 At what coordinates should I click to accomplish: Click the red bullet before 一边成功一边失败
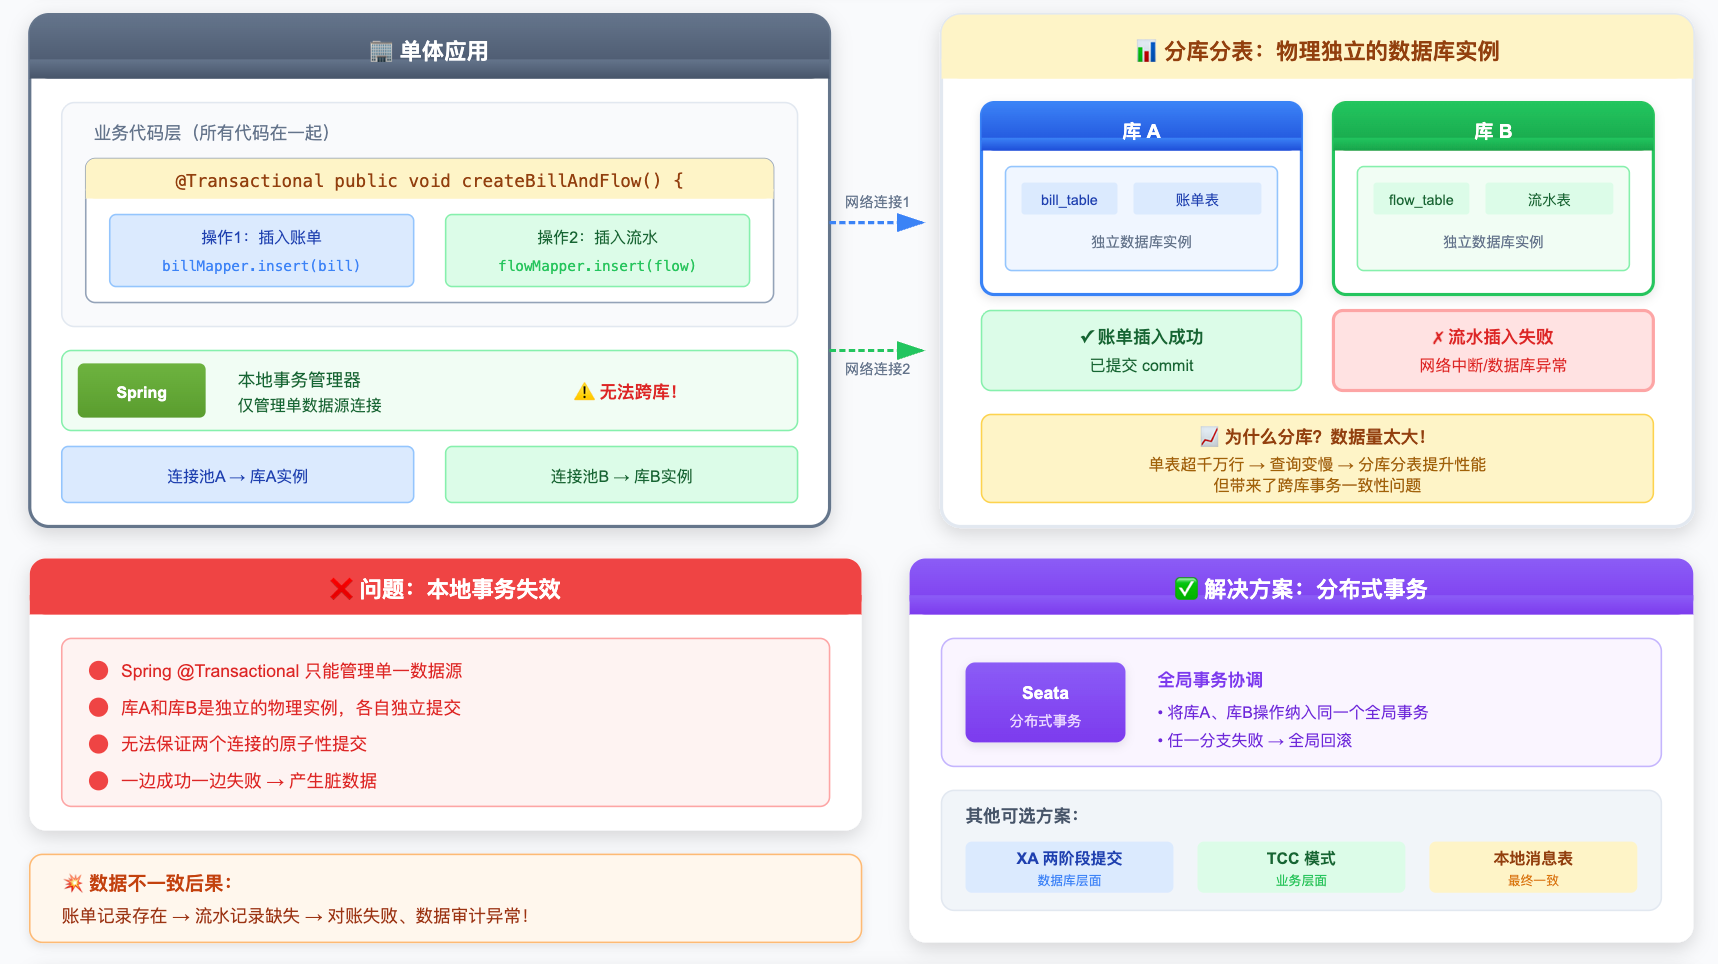click(x=99, y=781)
